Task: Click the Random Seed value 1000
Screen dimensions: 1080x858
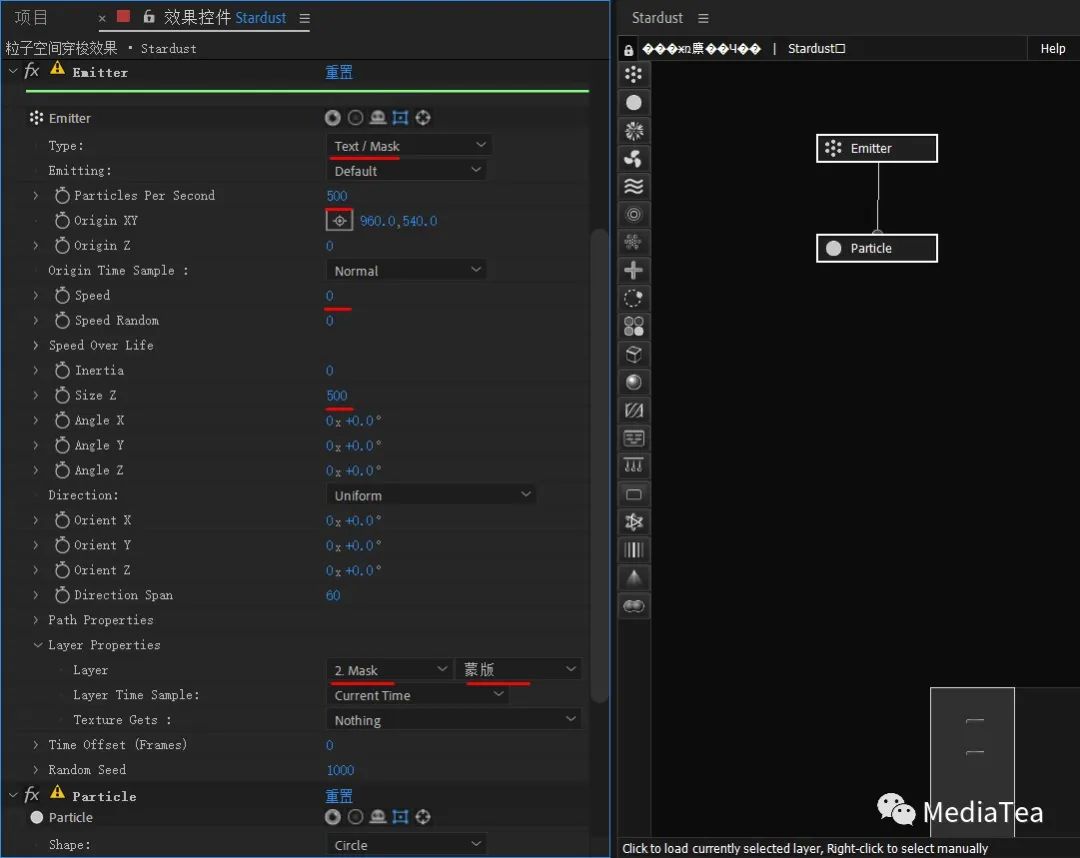Action: pos(340,770)
